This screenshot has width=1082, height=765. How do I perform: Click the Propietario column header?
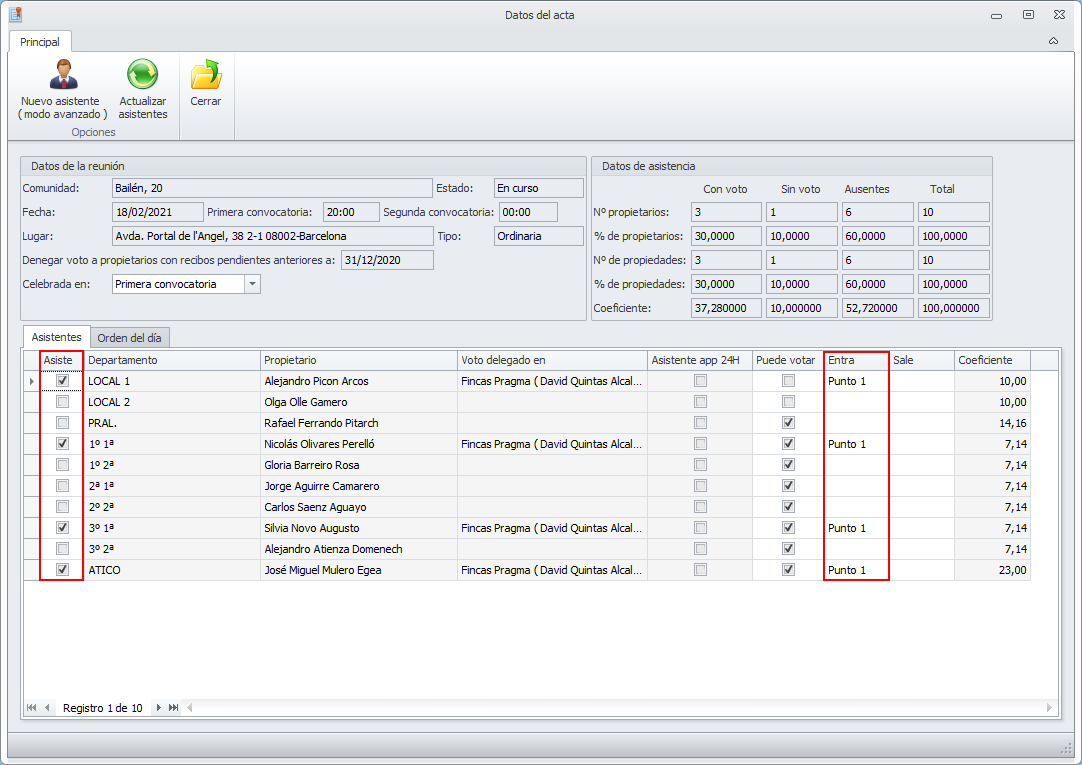click(x=357, y=360)
